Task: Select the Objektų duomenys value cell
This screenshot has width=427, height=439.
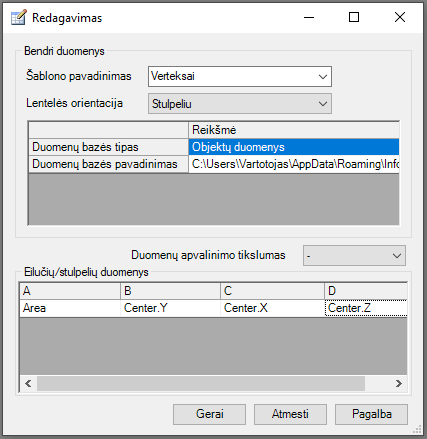Action: (294, 147)
